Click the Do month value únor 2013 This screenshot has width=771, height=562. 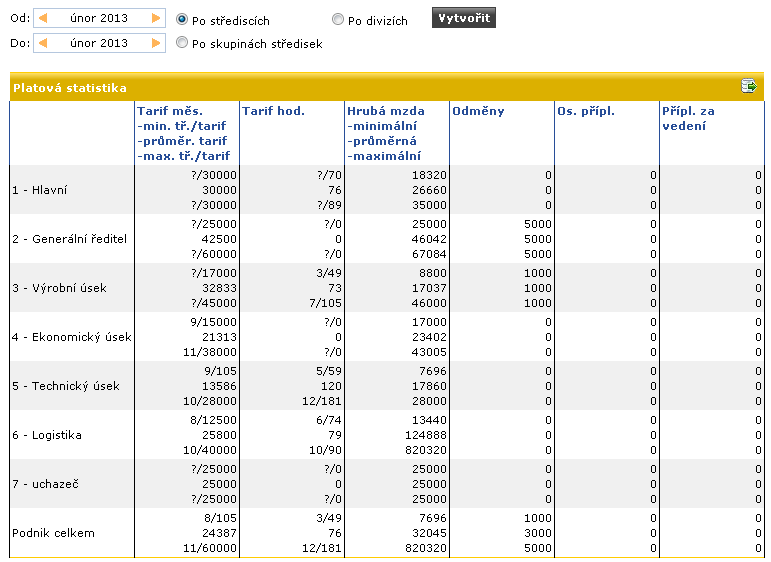coord(99,43)
